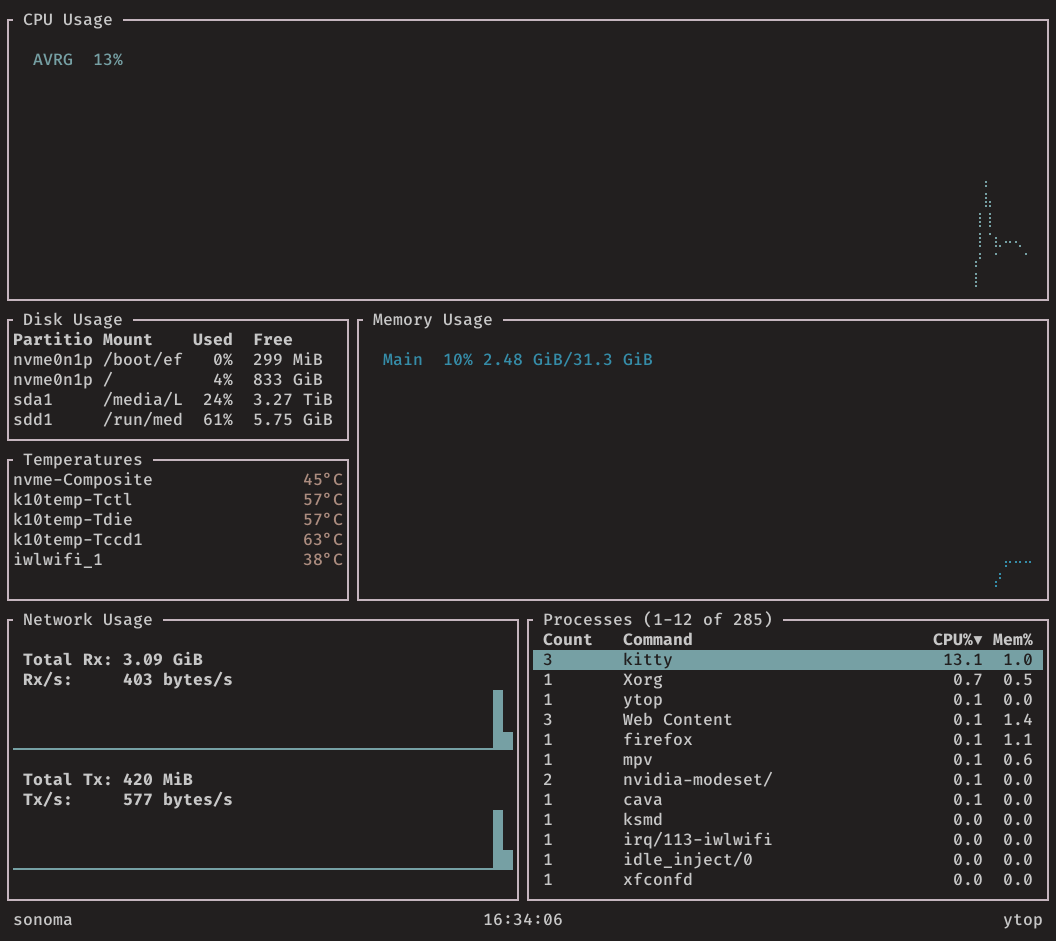Click the Network Usage panel title

coord(88,619)
